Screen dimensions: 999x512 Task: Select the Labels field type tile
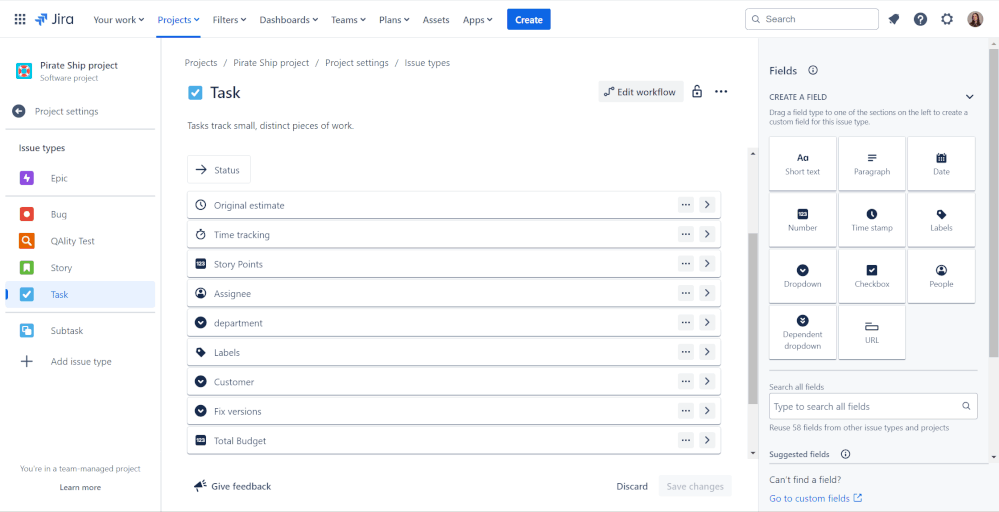coord(941,220)
